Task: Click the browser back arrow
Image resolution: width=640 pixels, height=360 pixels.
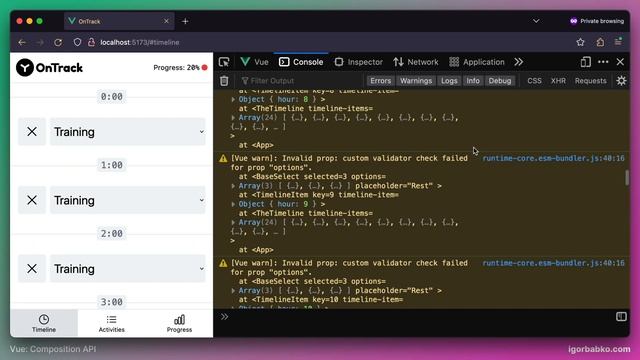Action: 22,42
